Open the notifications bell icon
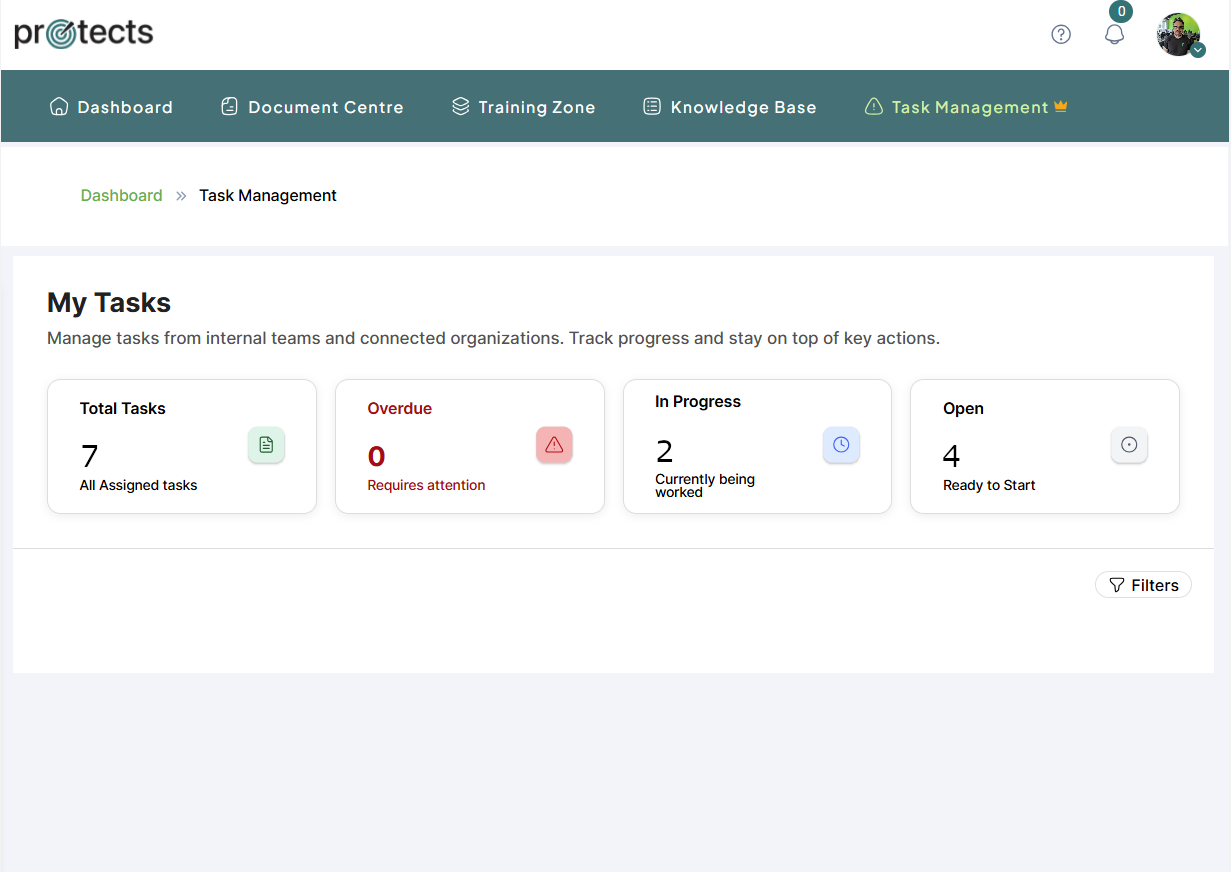Screen dimensions: 1231x872 pos(1114,35)
